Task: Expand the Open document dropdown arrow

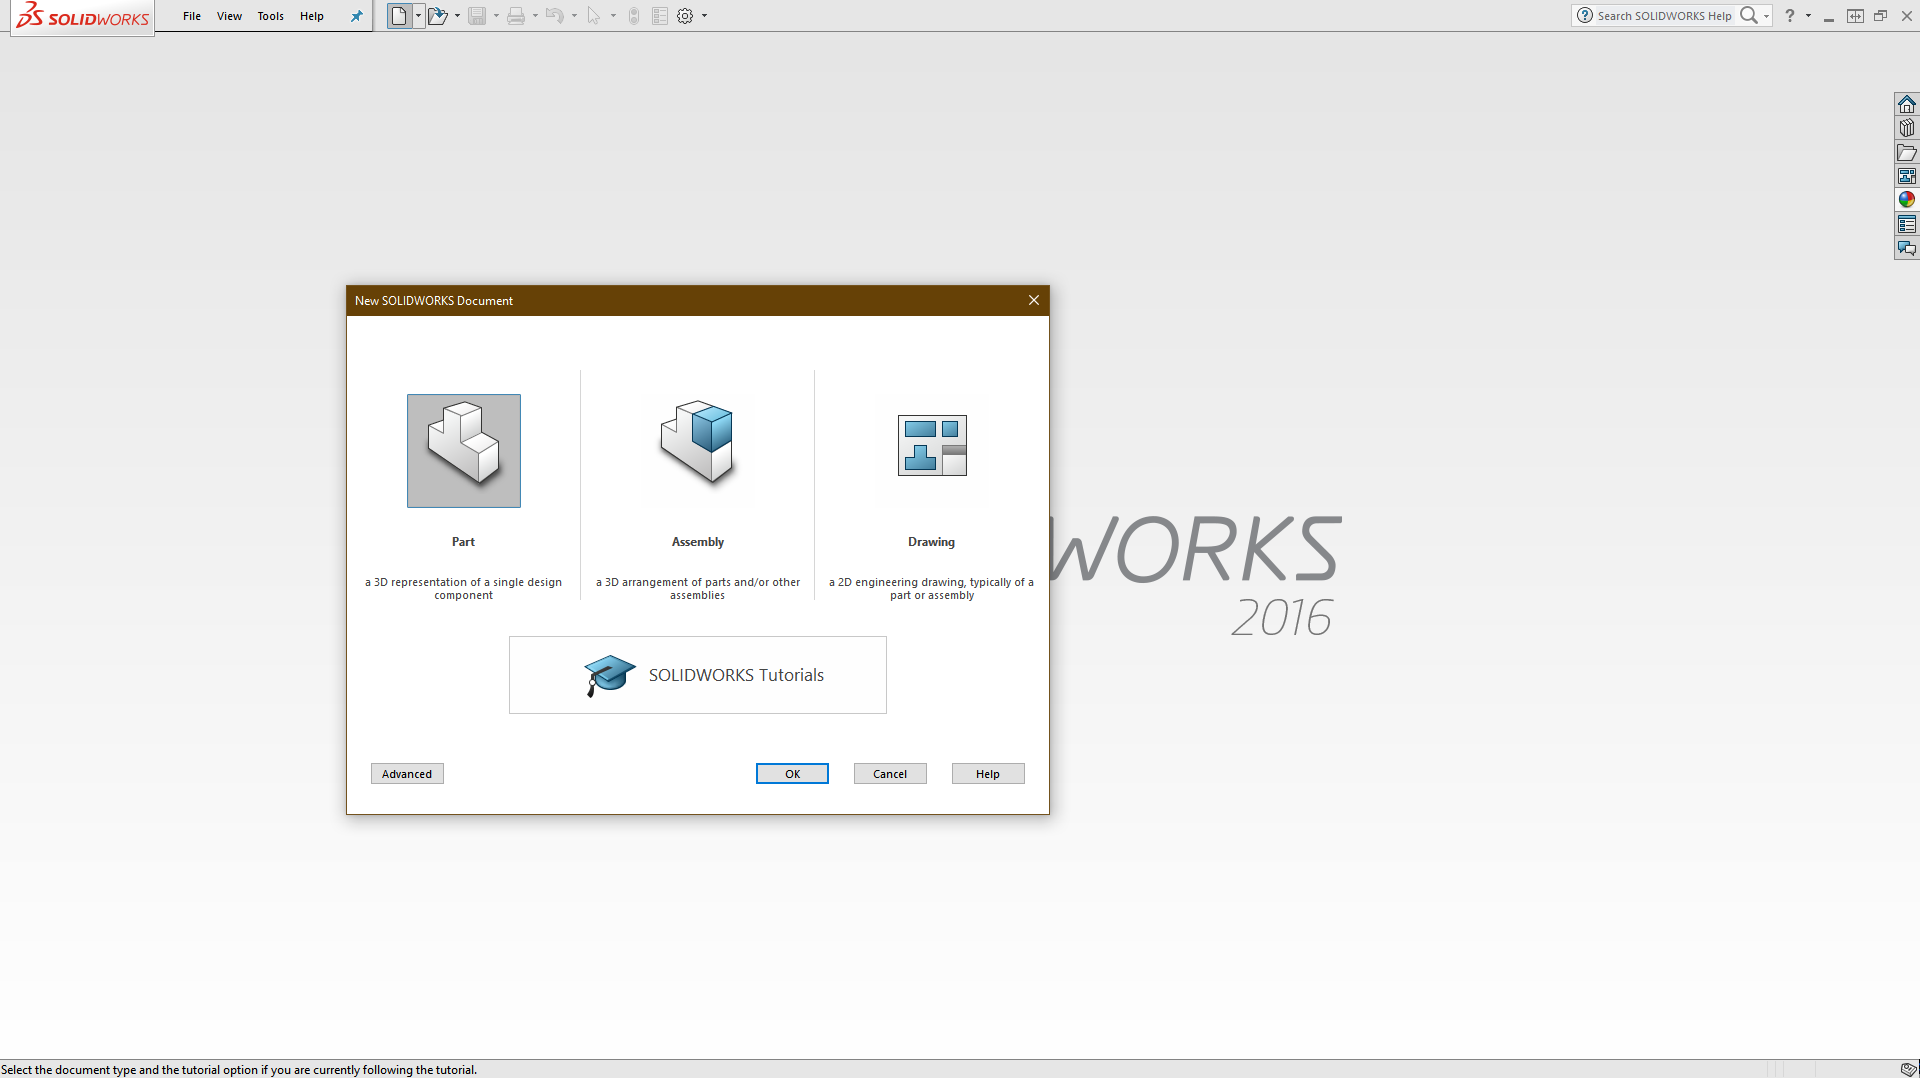Action: (457, 16)
